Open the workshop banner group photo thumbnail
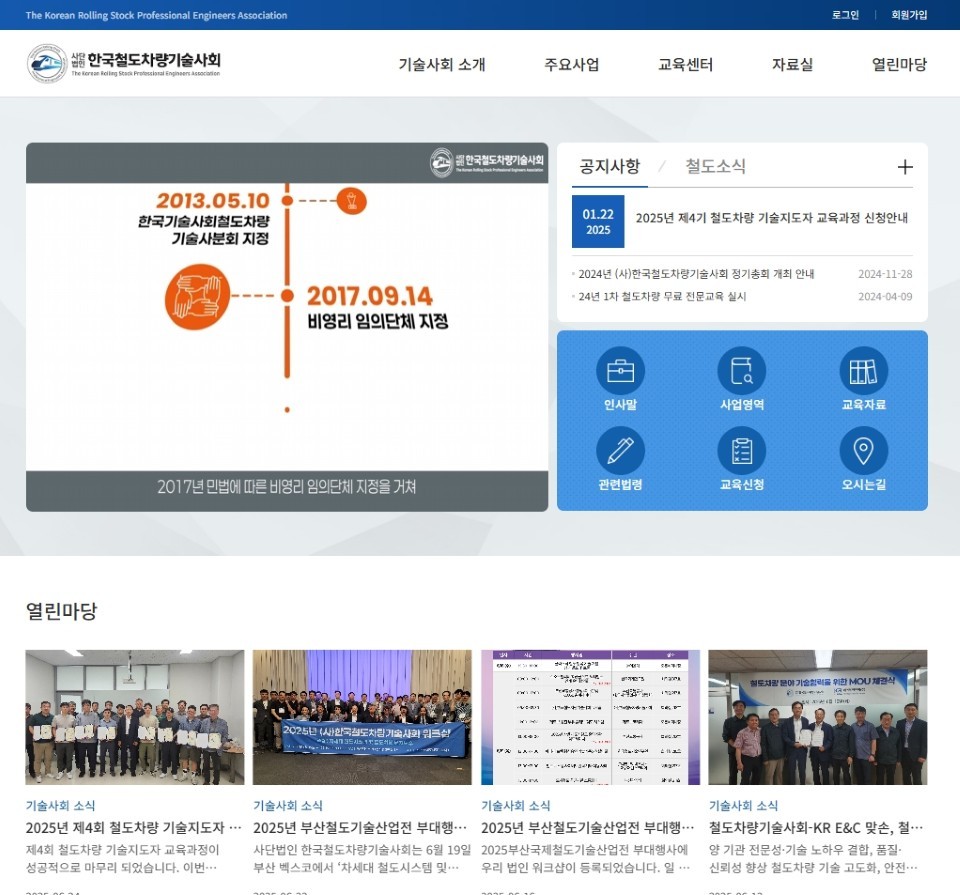Viewport: 960px width, 895px height. tap(362, 717)
